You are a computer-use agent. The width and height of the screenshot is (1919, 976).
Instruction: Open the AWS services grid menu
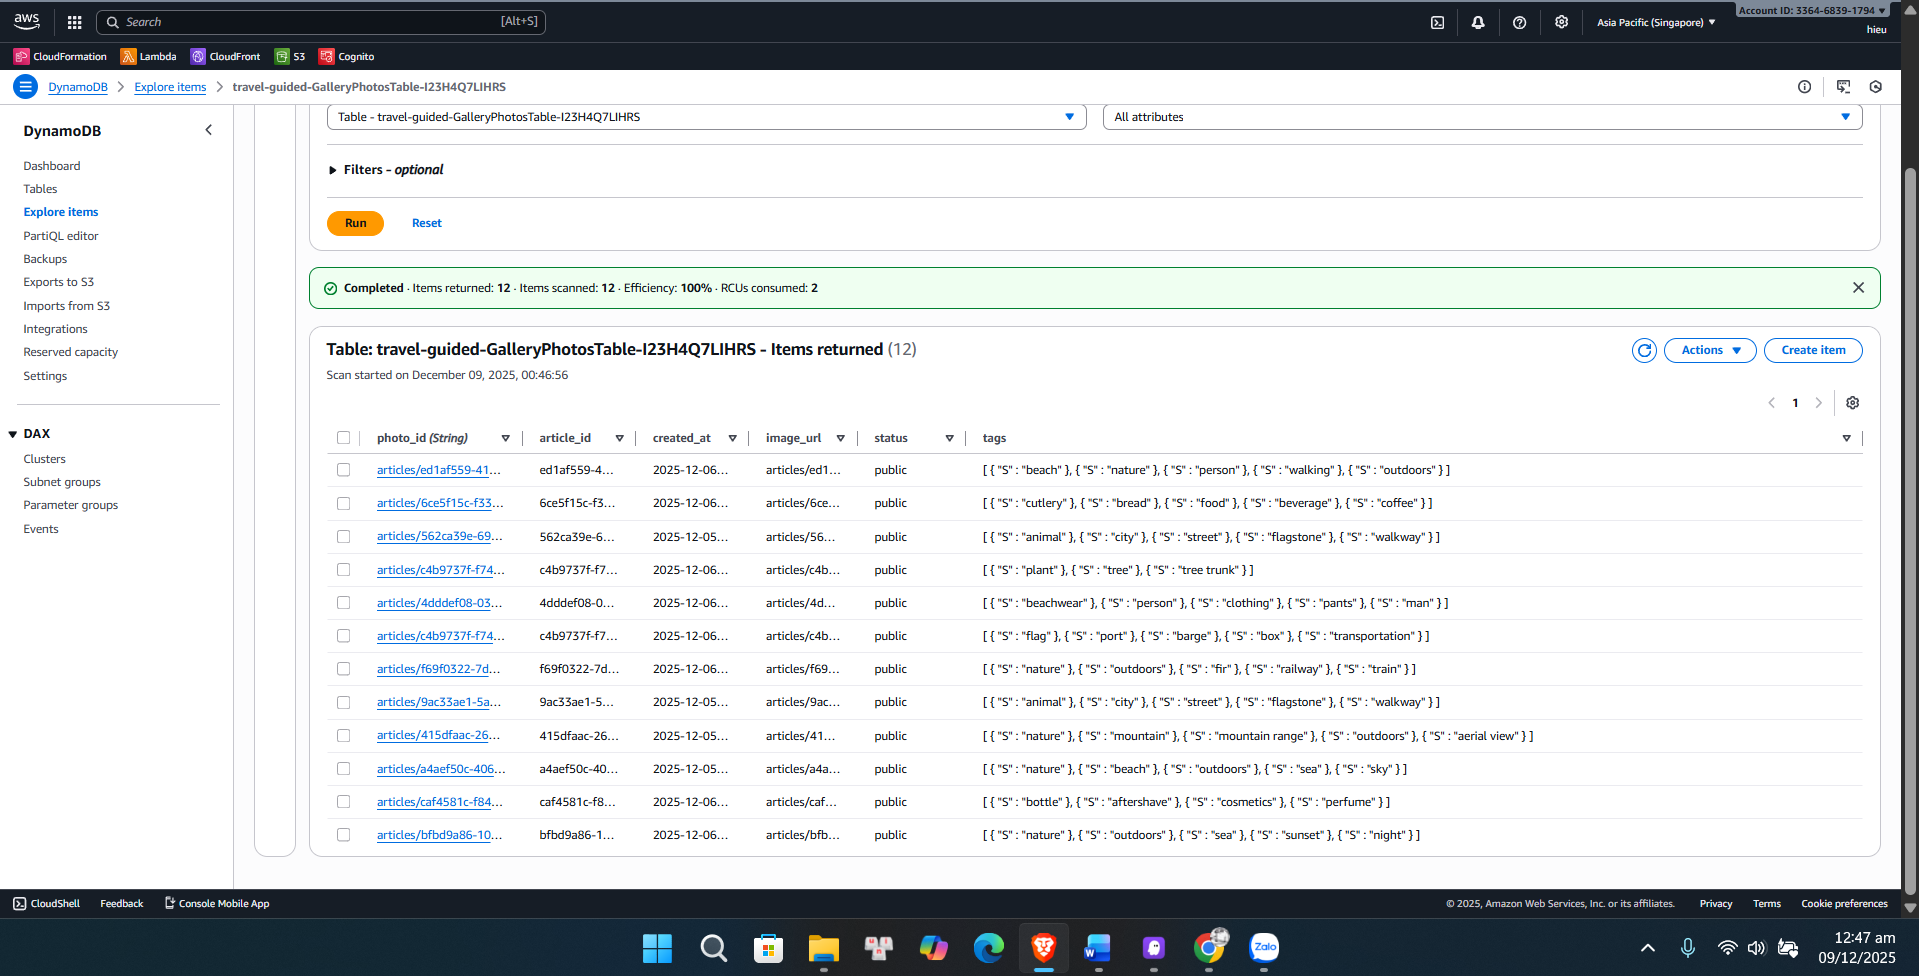click(74, 22)
